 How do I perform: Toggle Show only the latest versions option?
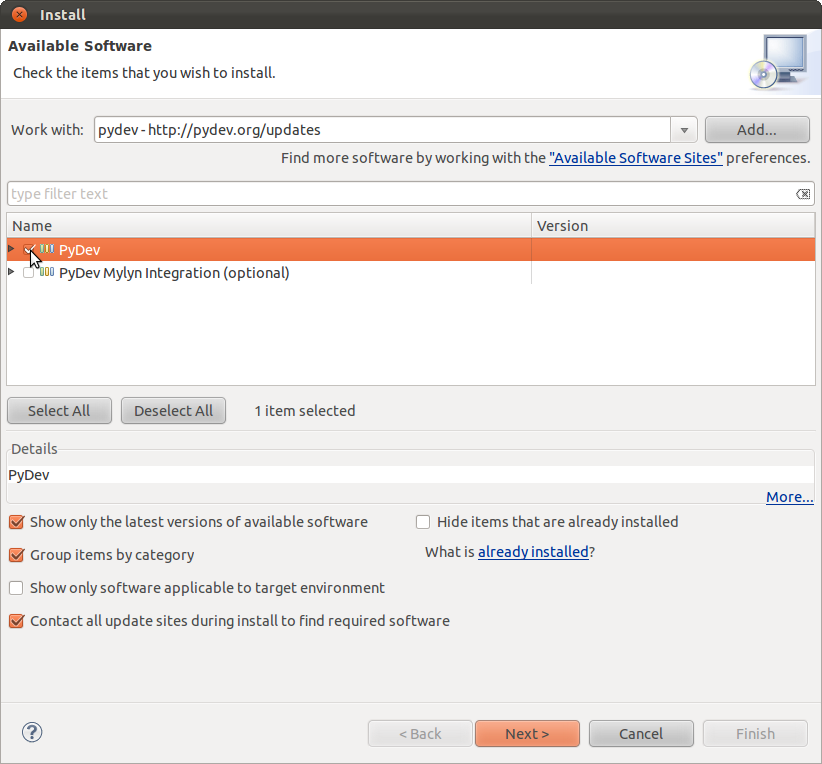point(16,522)
